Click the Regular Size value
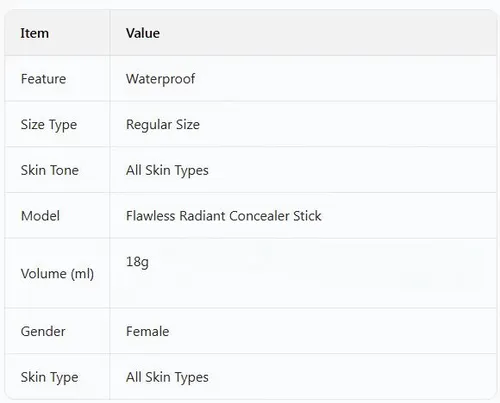This screenshot has width=500, height=403. [163, 125]
